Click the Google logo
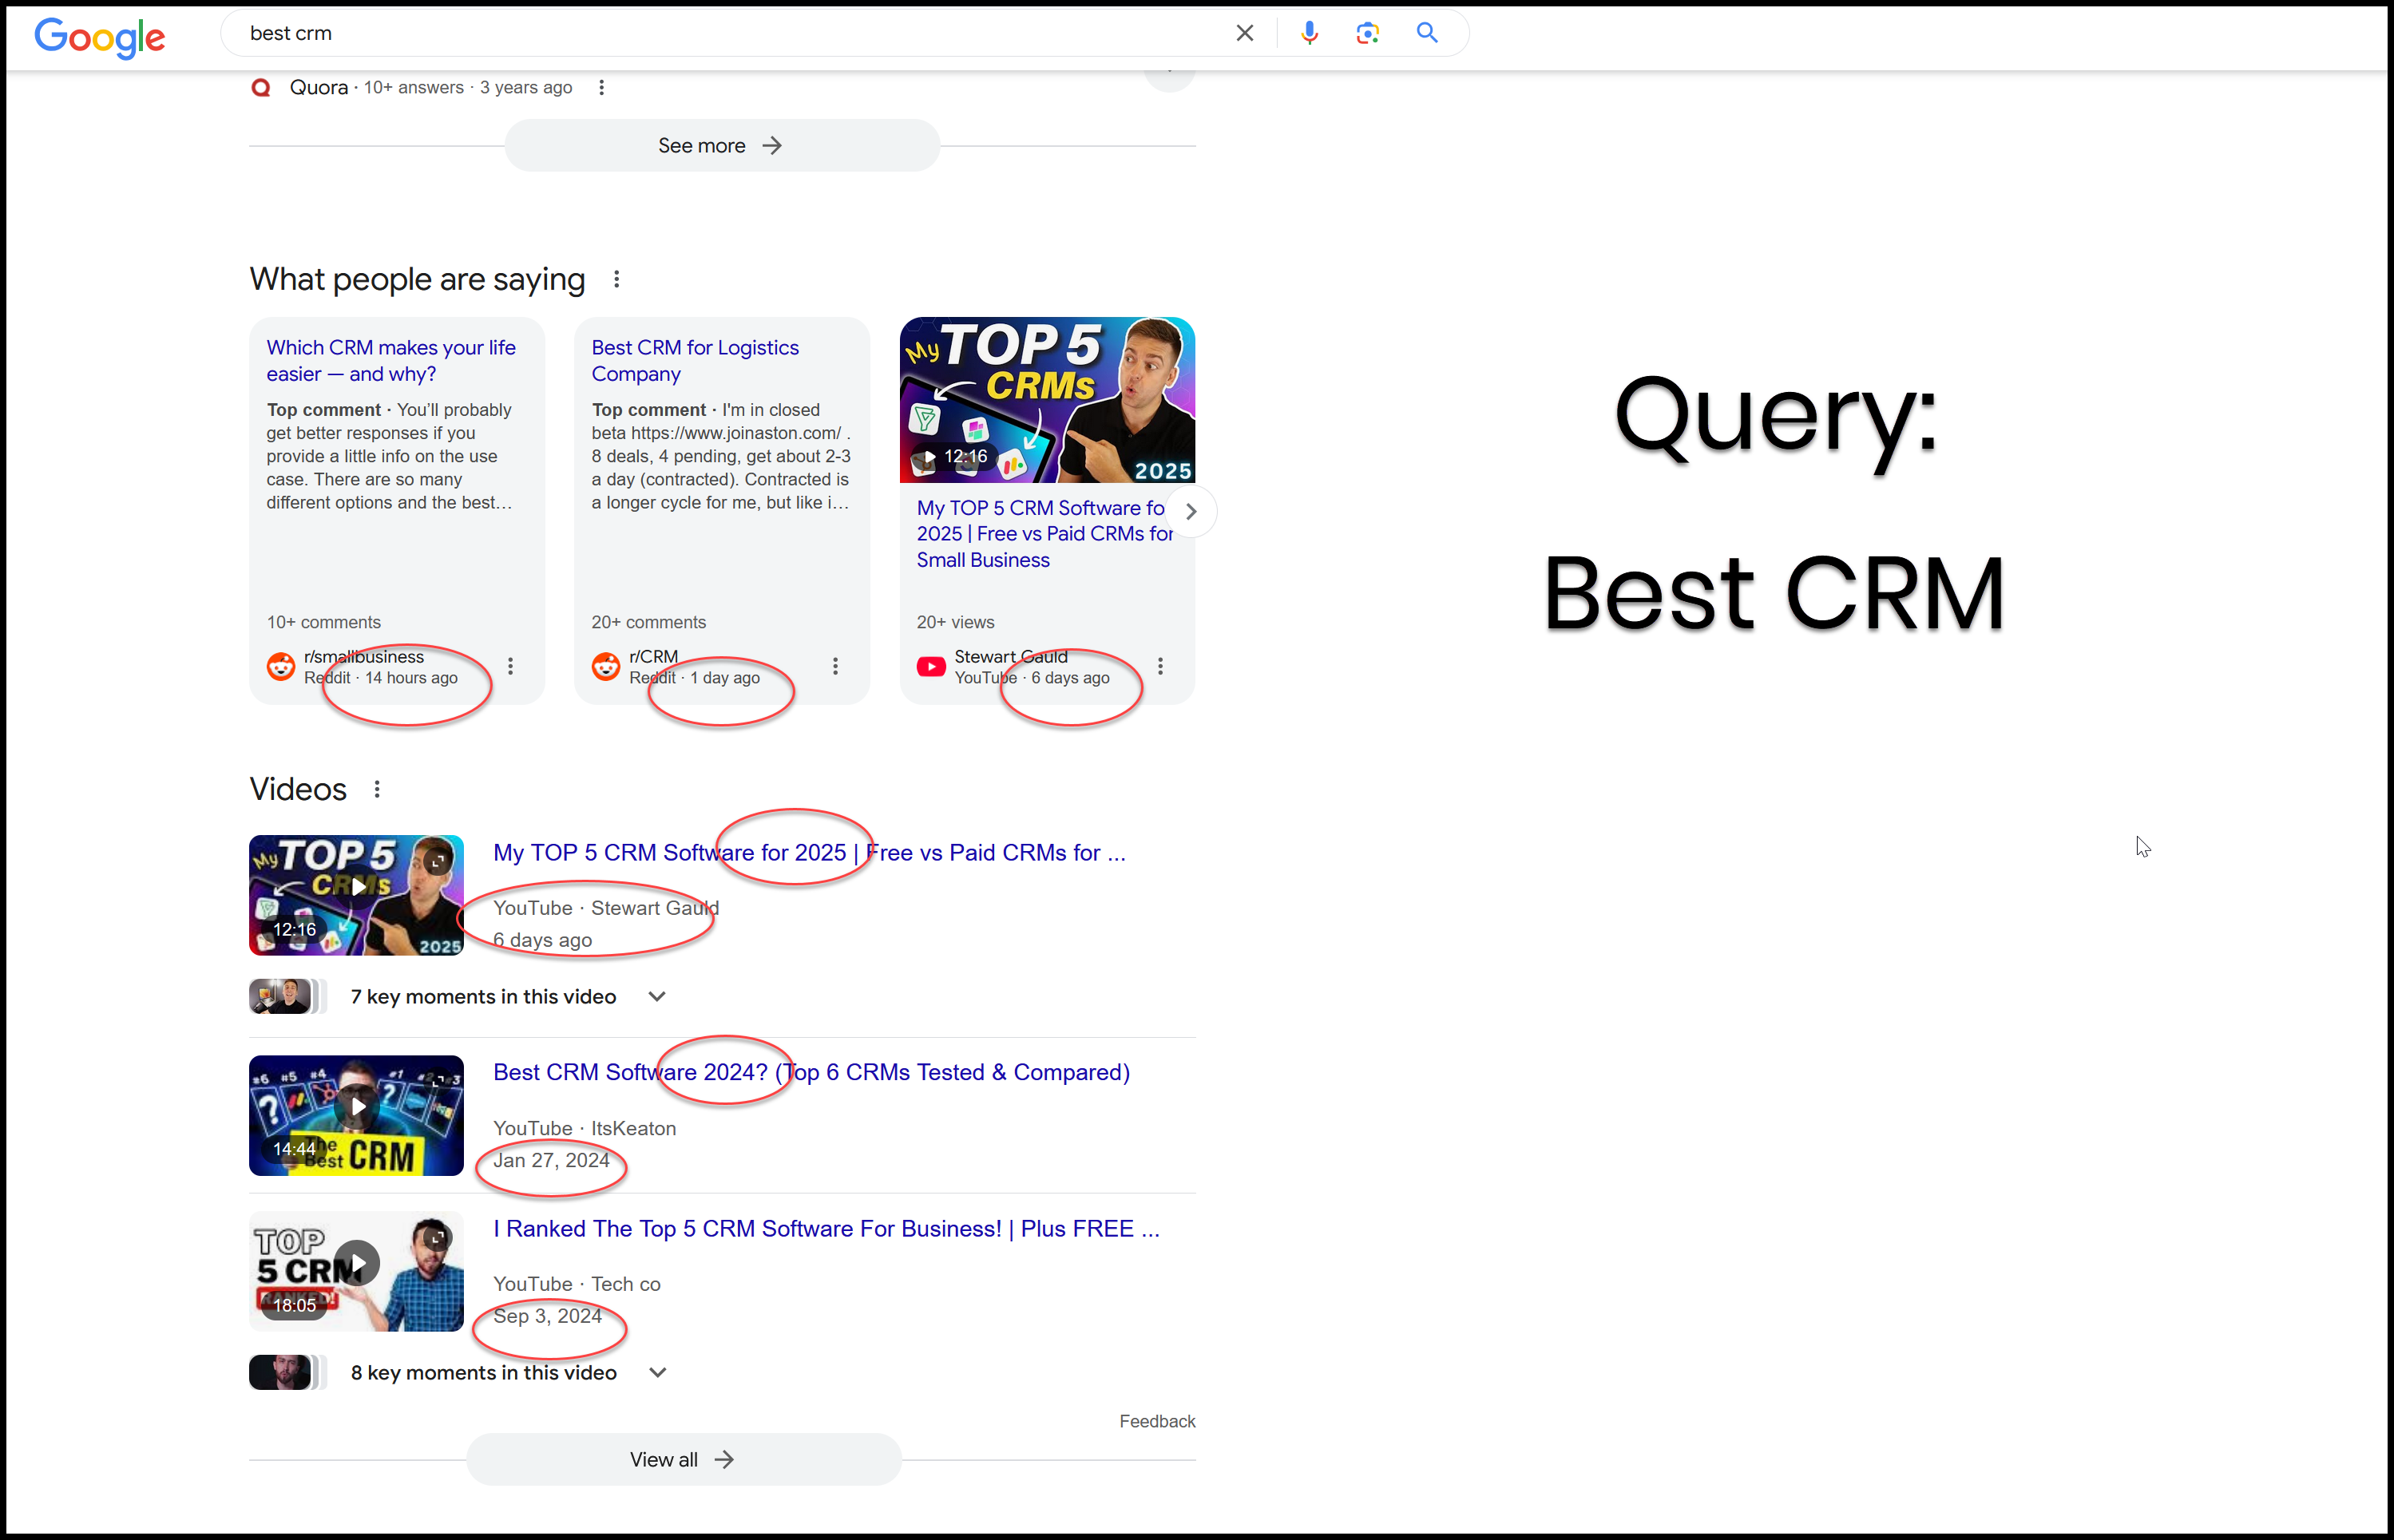The image size is (2394, 1540). (x=99, y=37)
